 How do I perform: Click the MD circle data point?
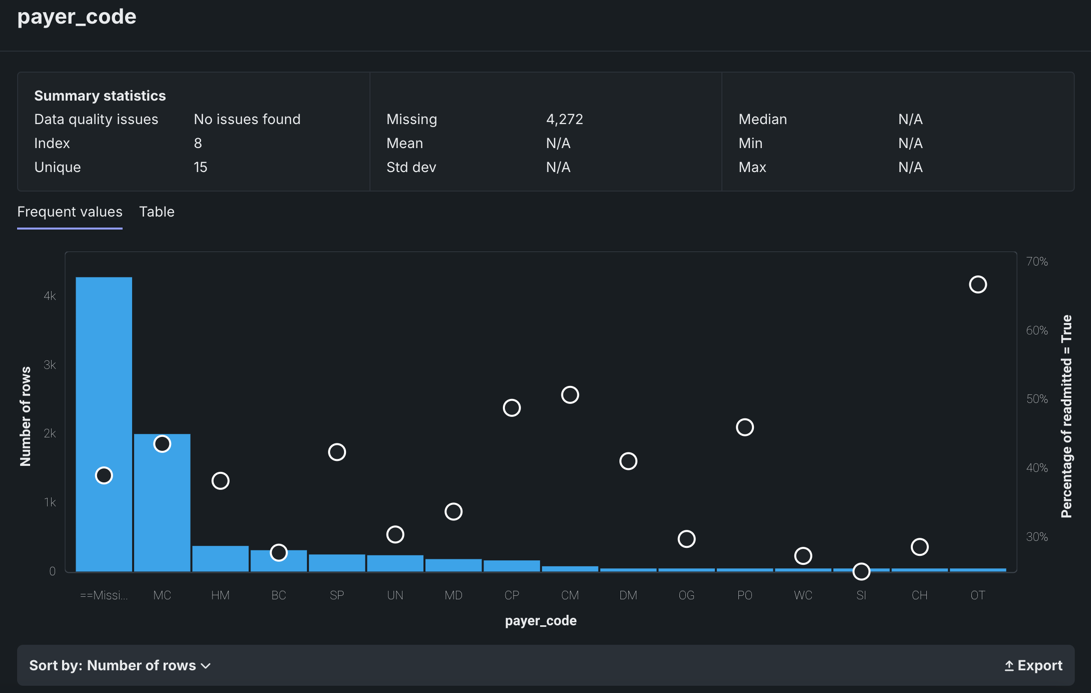[x=453, y=512]
